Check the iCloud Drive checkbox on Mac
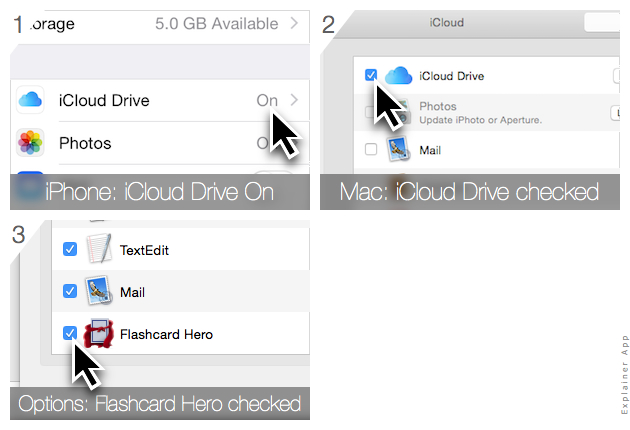 371,75
